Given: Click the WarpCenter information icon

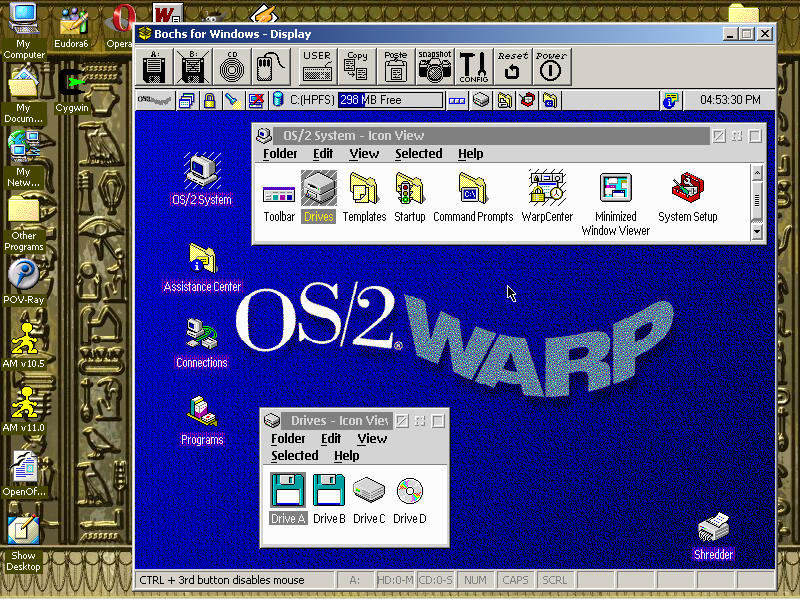Looking at the screenshot, I should pos(670,100).
